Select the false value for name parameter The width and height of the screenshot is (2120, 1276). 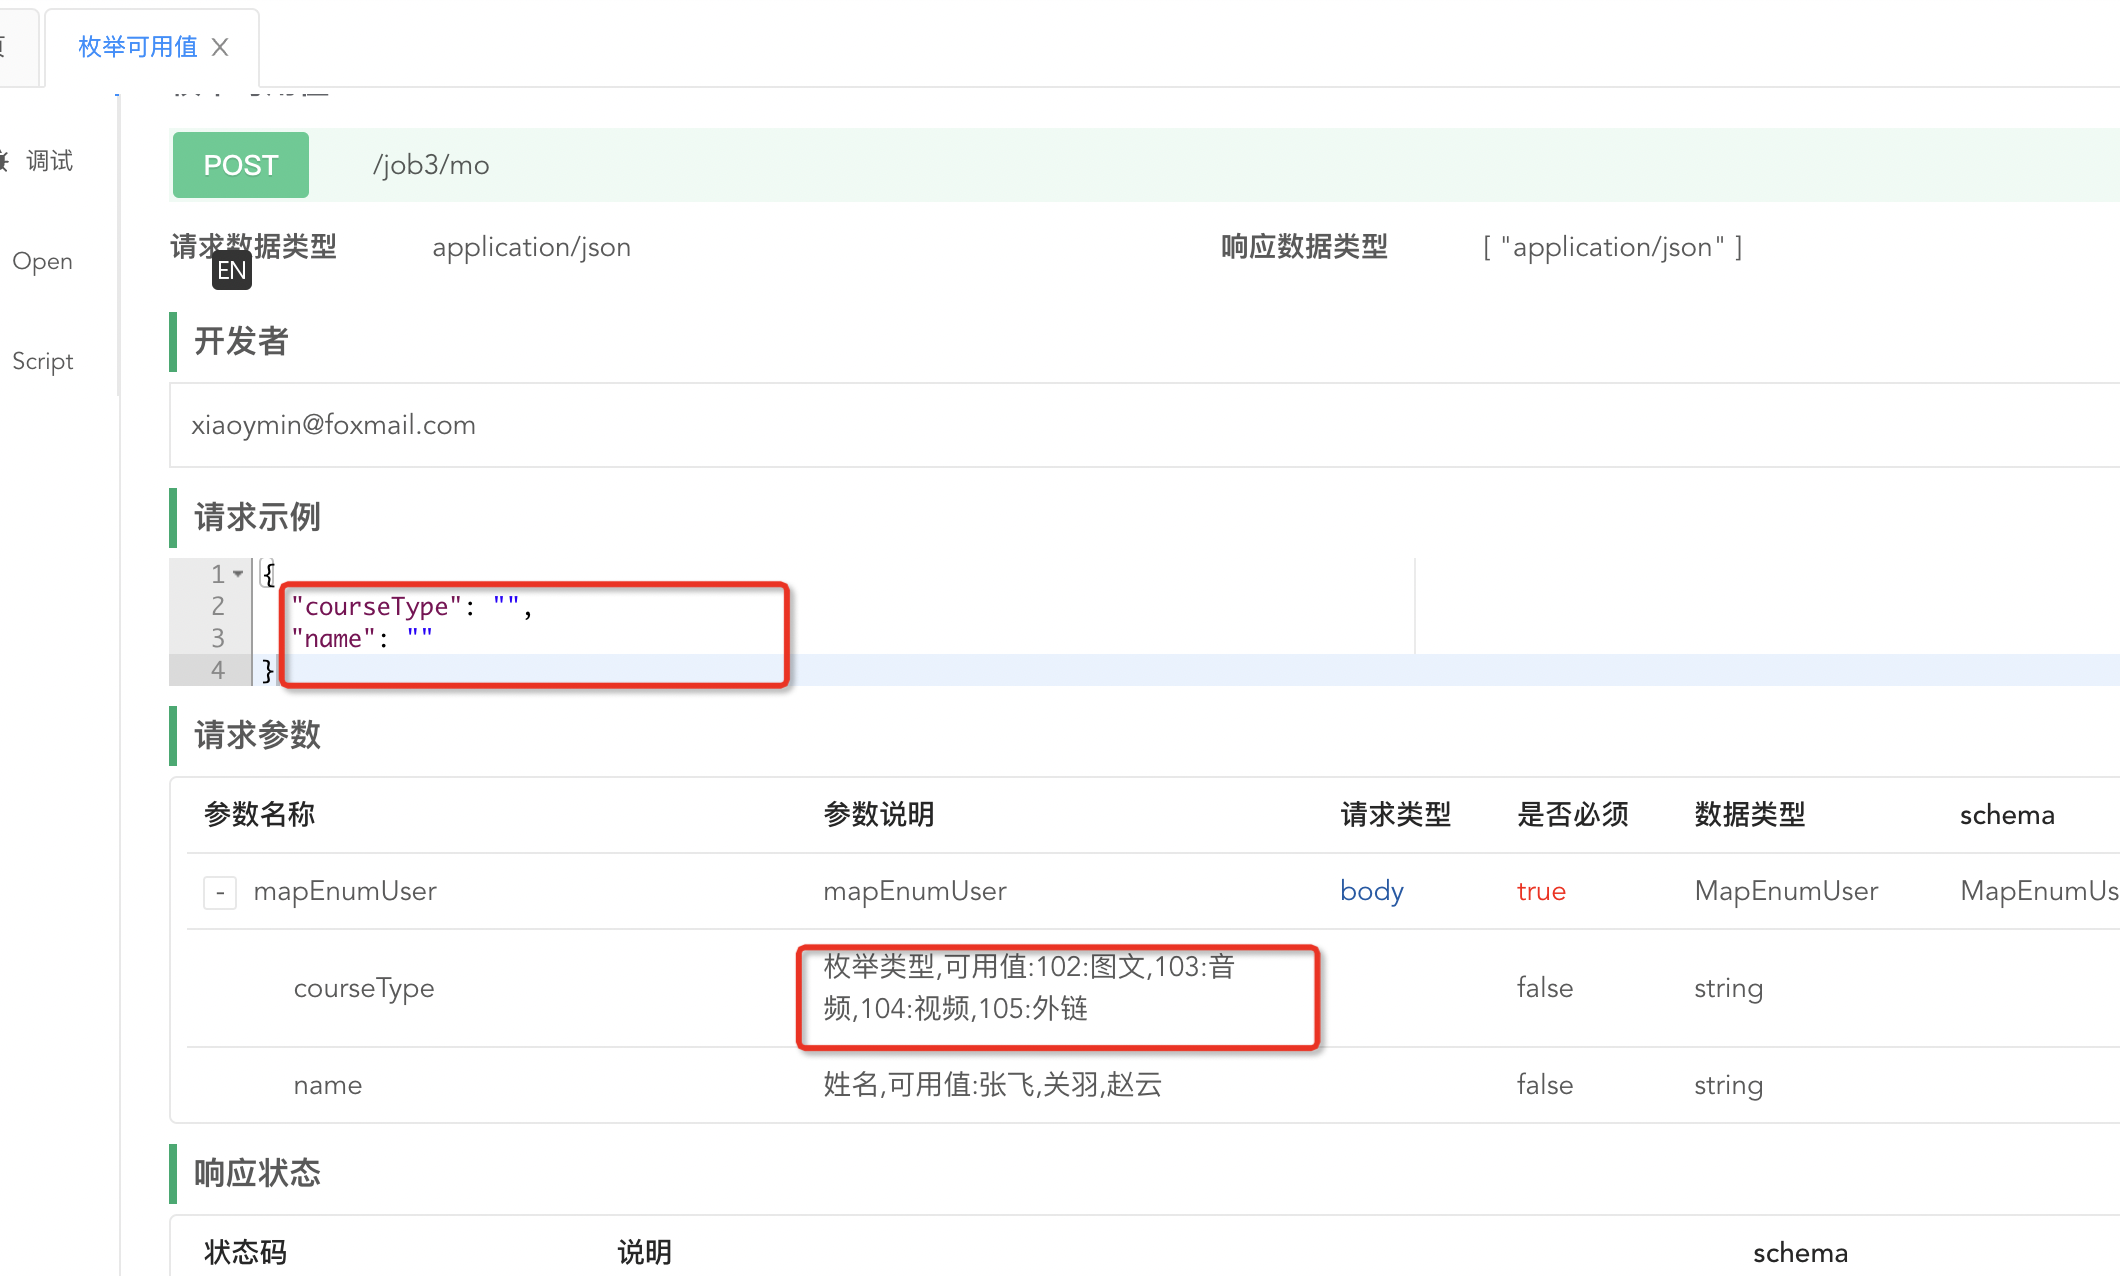[1544, 1084]
